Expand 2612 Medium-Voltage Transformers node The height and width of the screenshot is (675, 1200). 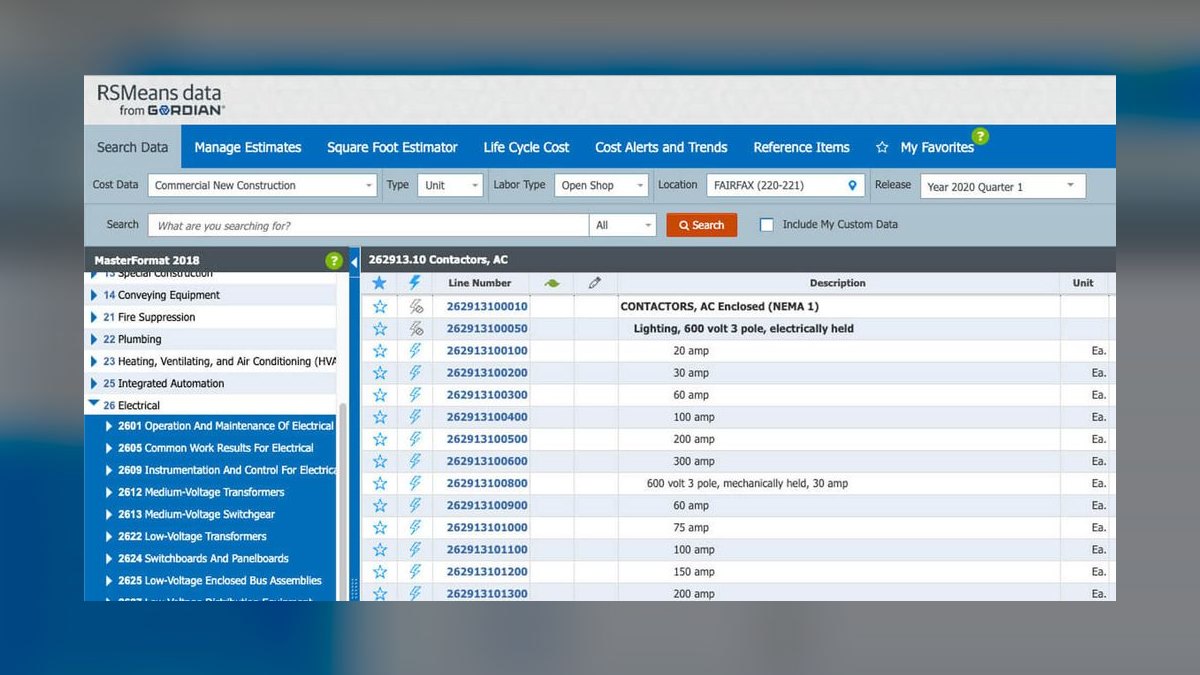109,492
